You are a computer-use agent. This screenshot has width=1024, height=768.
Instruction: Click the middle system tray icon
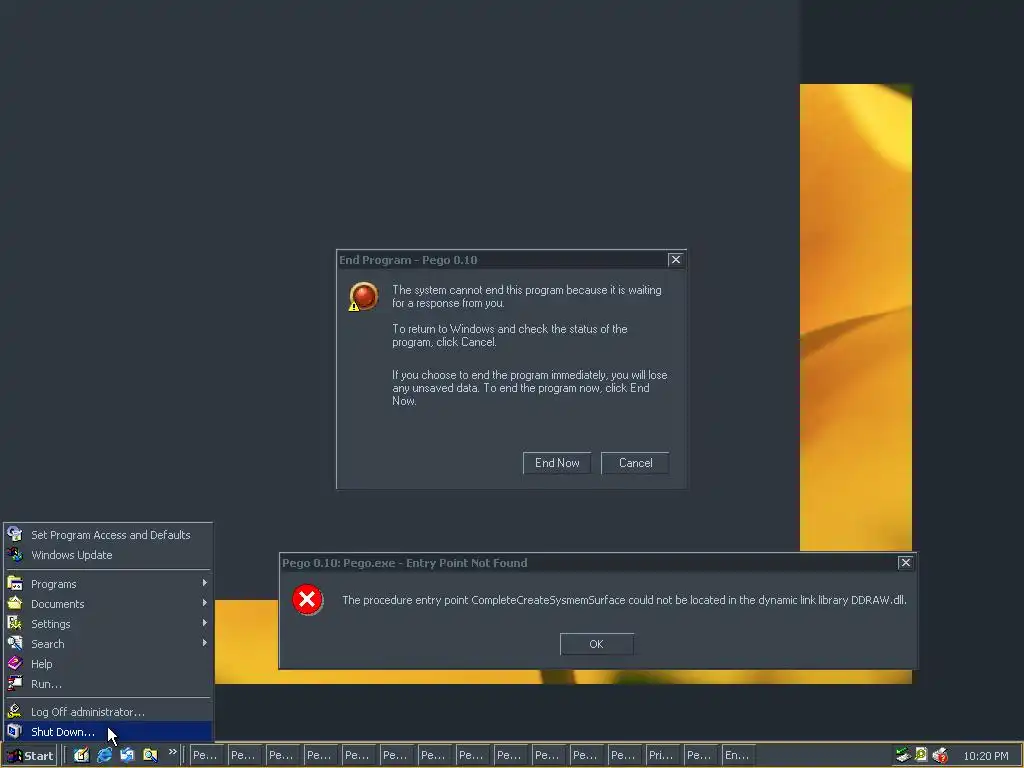coord(921,755)
